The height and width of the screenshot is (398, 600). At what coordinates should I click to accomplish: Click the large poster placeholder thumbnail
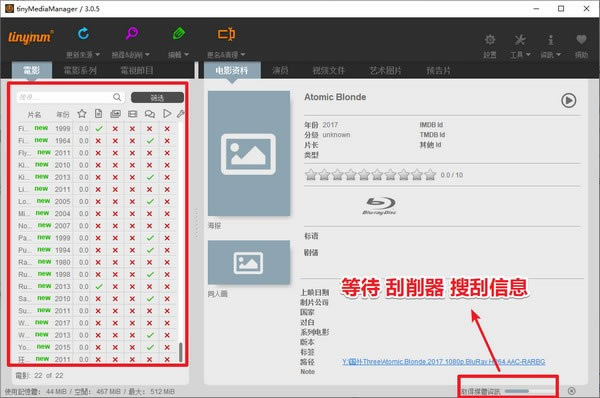[x=249, y=153]
